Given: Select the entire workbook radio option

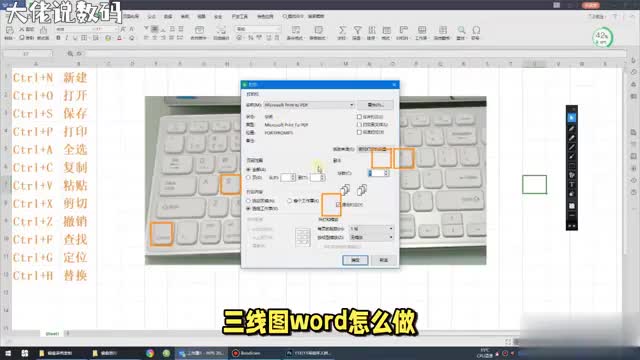Looking at the screenshot, I should 289,201.
